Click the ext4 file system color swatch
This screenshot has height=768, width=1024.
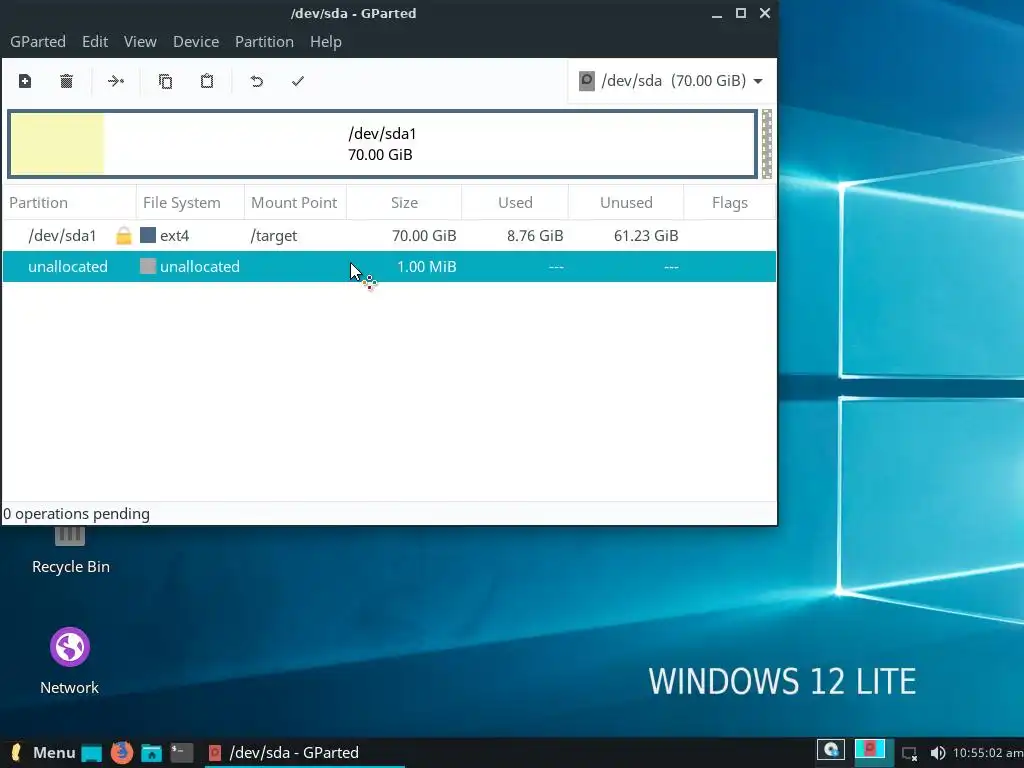pos(148,235)
